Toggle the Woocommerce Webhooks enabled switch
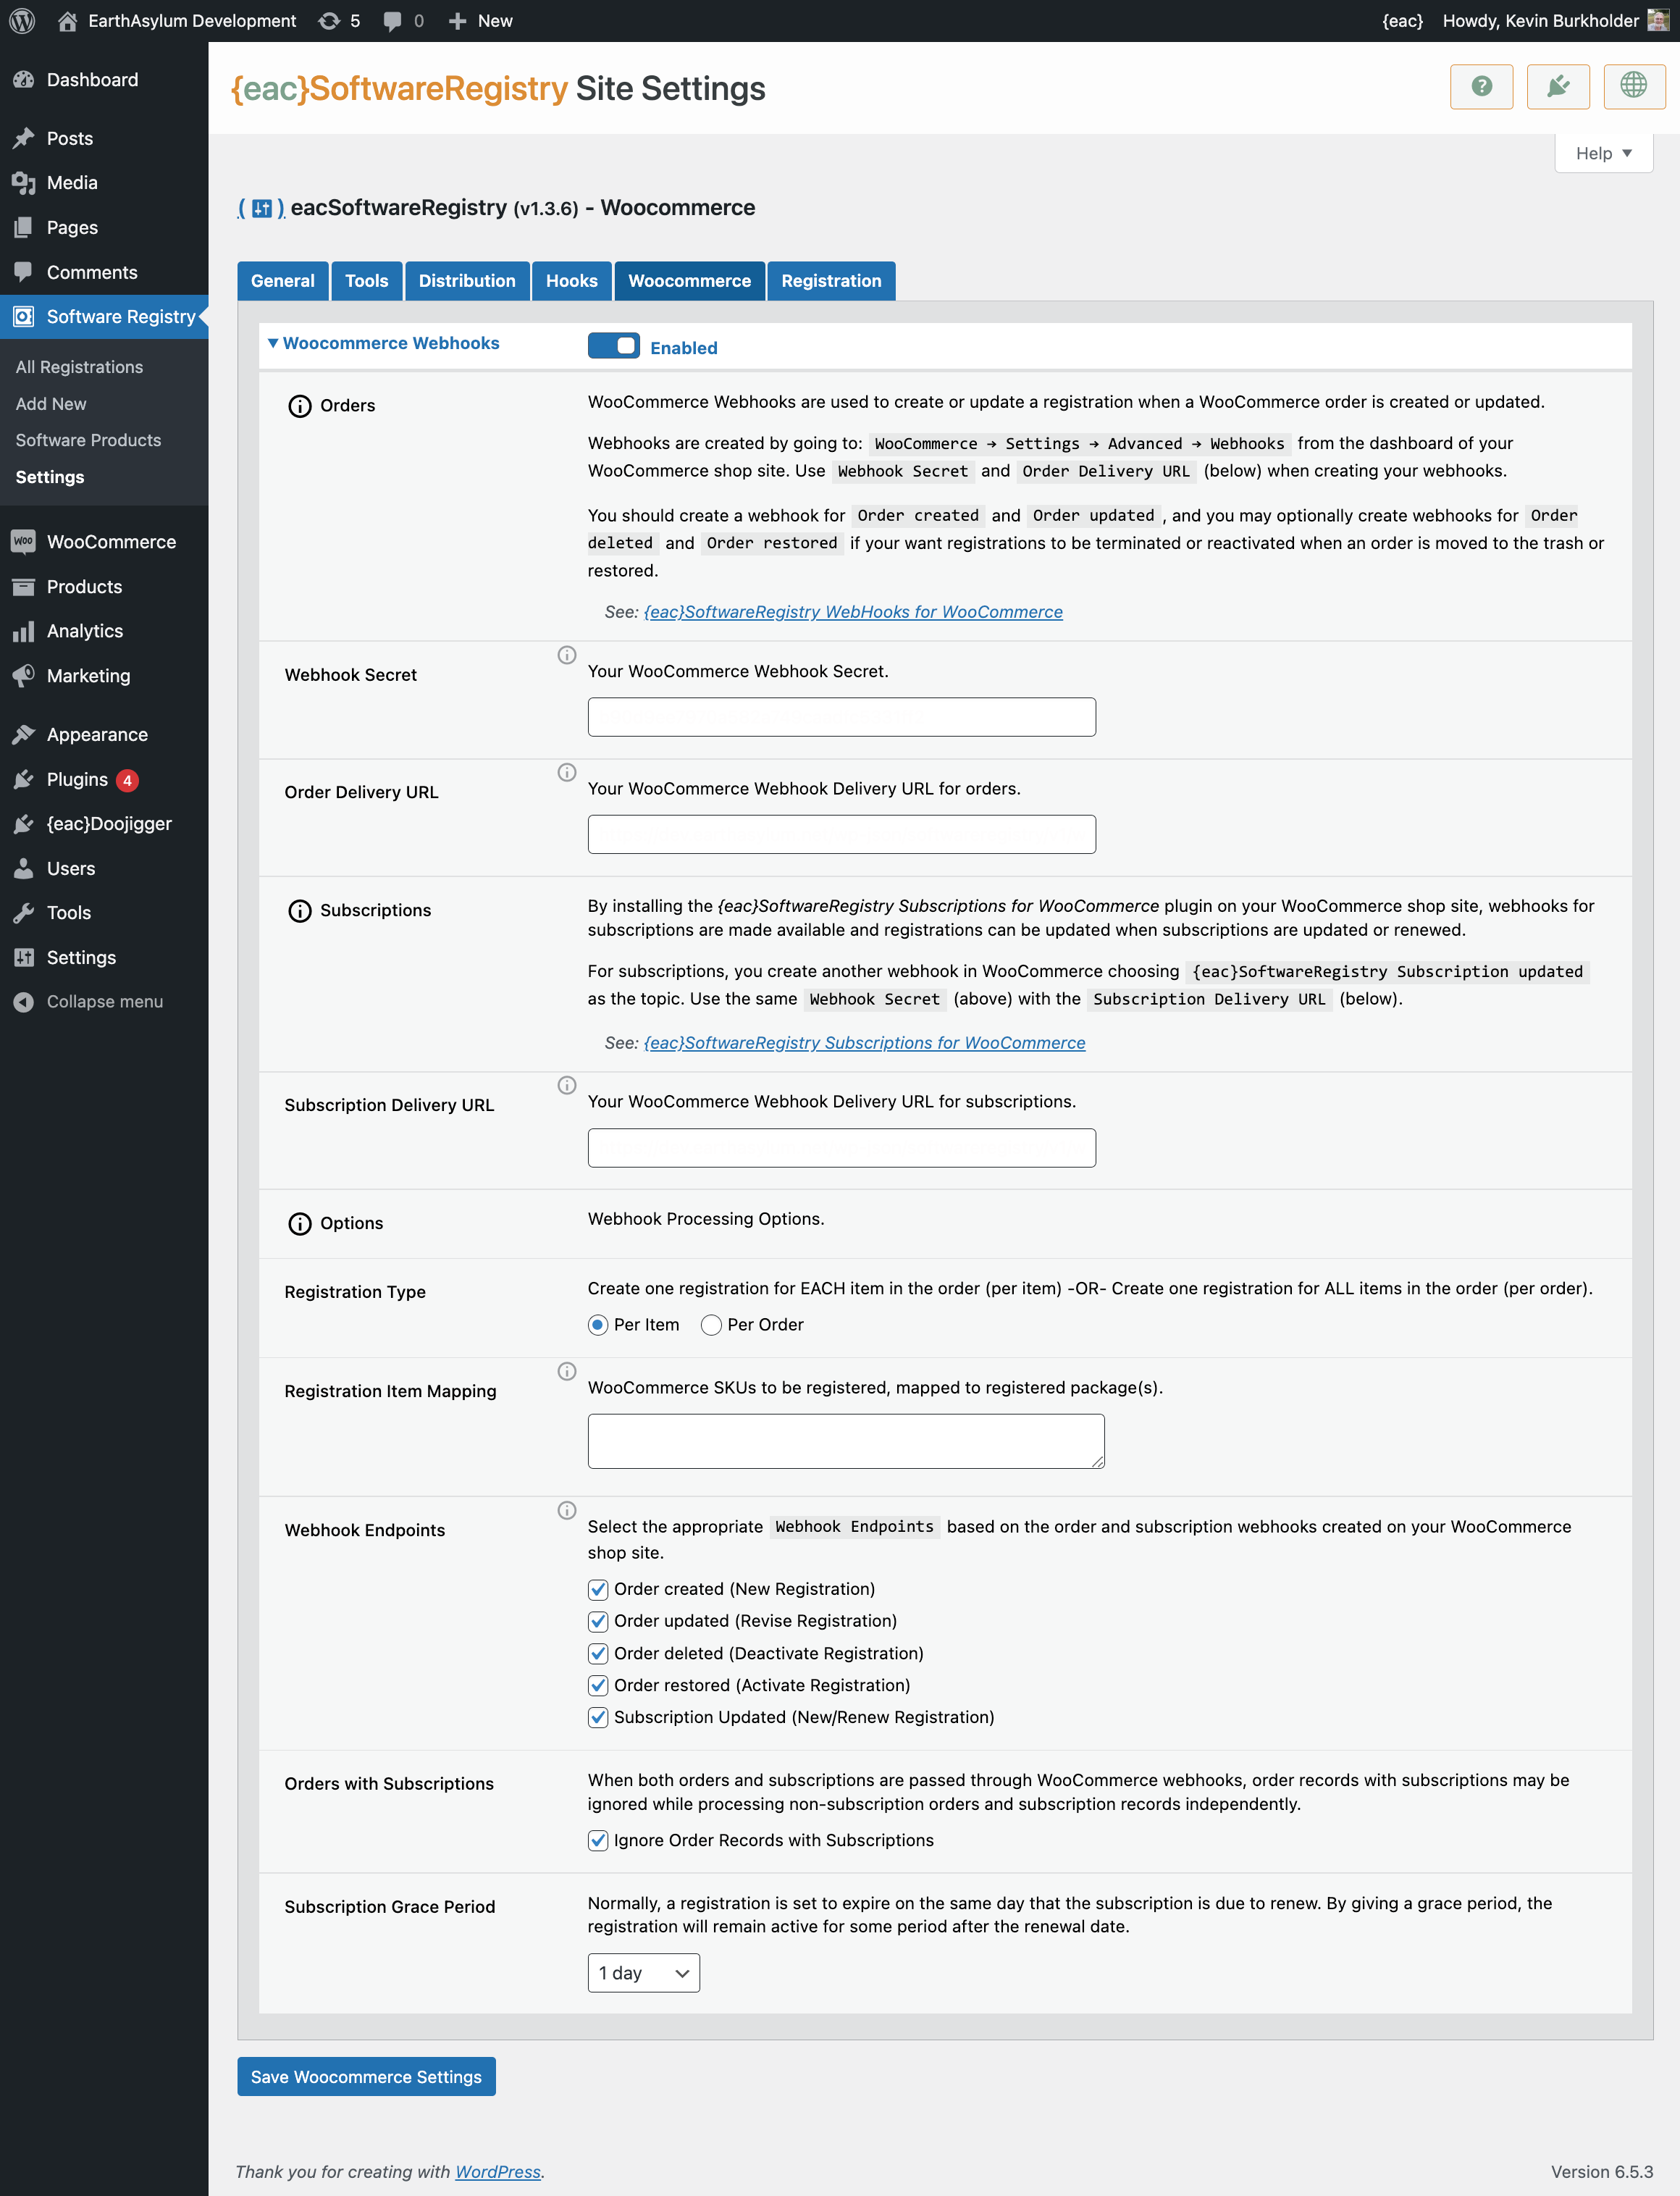 (616, 346)
